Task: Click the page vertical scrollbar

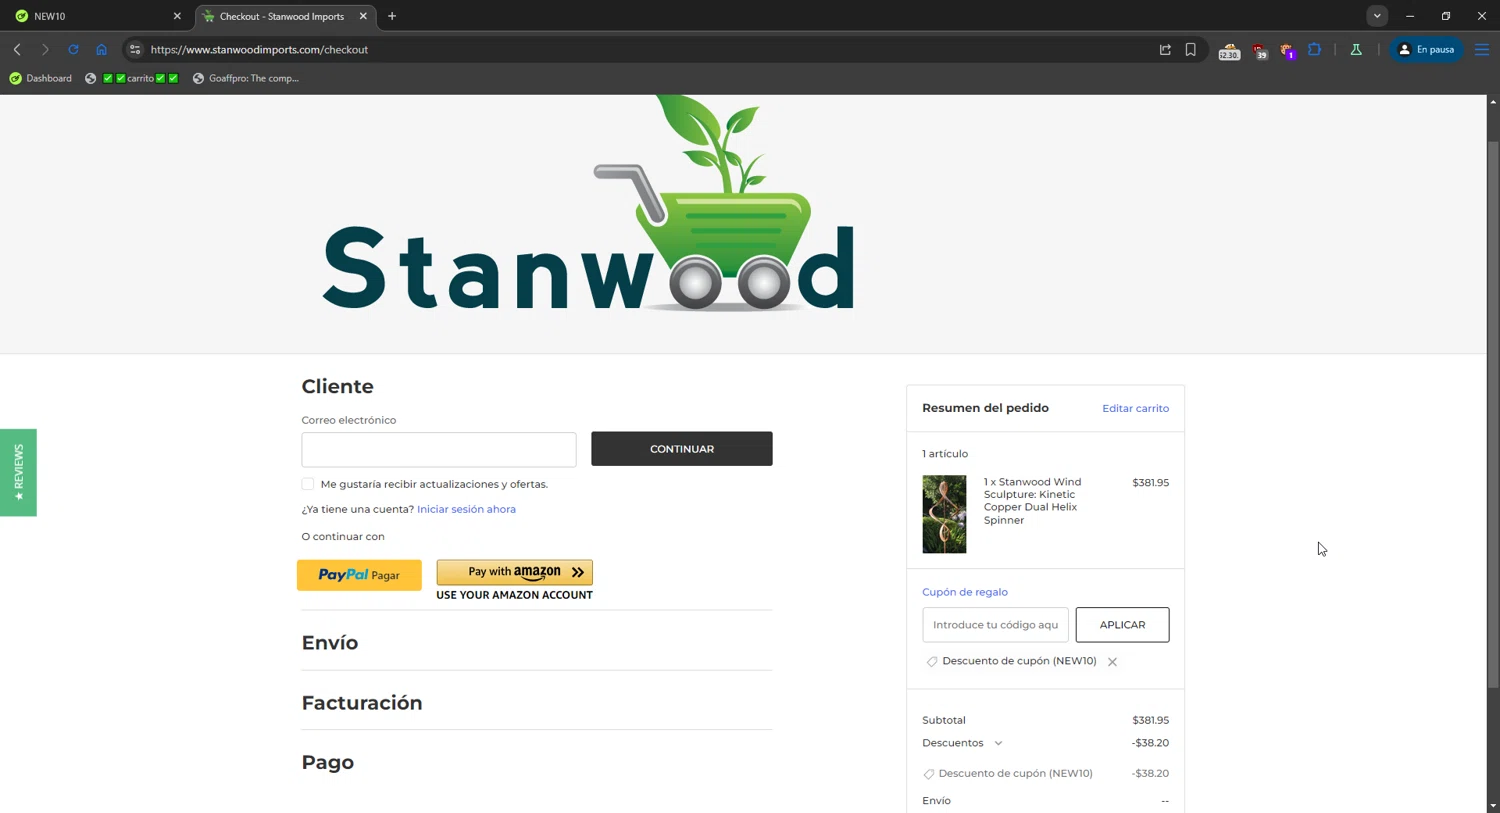Action: (1493, 415)
